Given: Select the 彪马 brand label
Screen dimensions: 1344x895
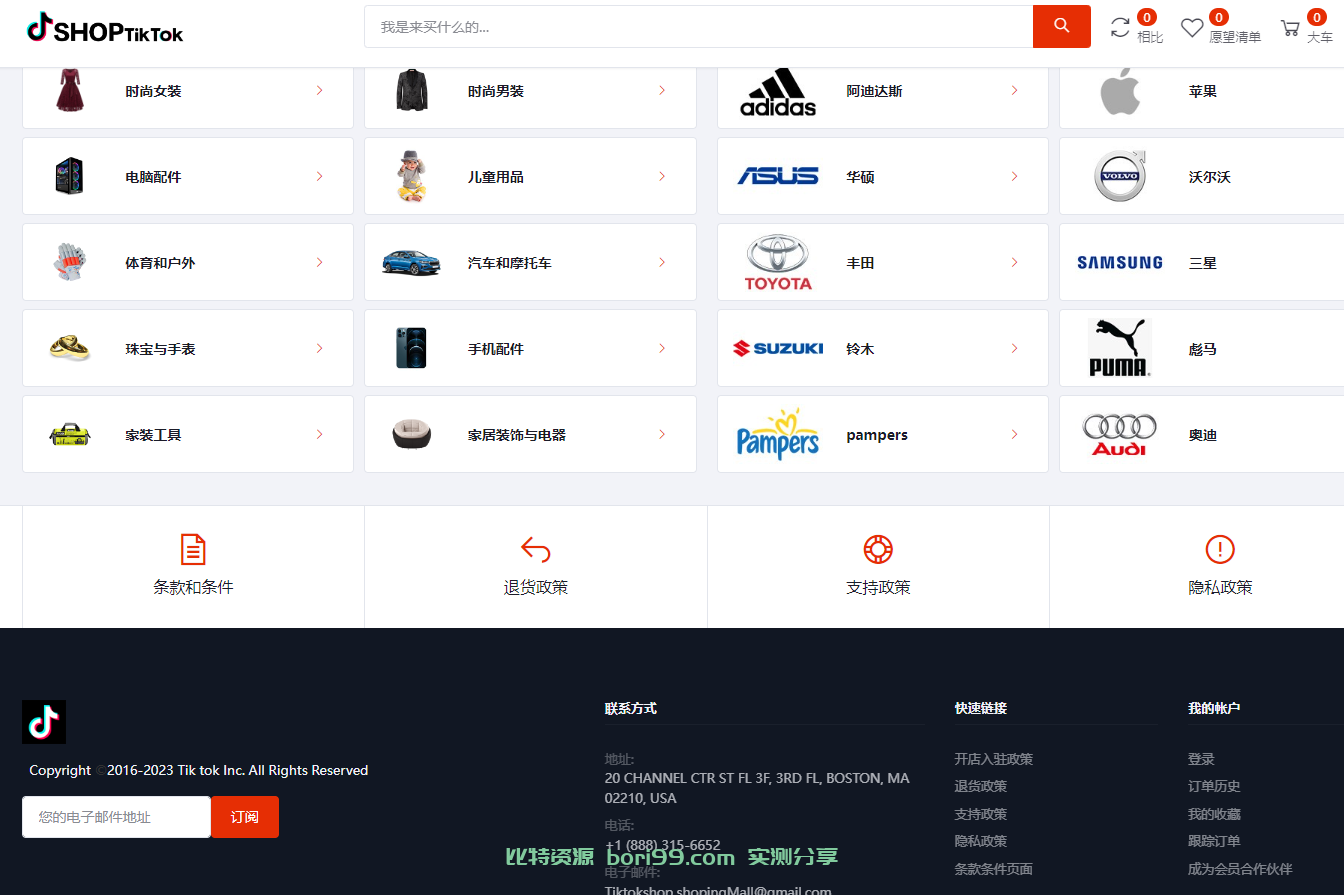Looking at the screenshot, I should click(x=1202, y=349).
